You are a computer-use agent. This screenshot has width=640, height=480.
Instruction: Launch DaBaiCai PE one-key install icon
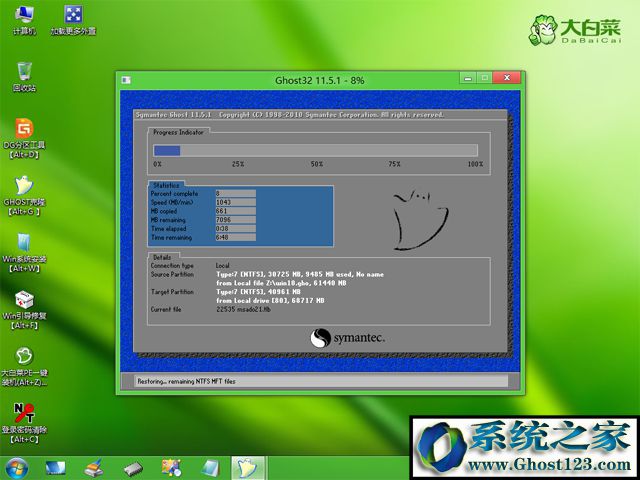click(24, 367)
